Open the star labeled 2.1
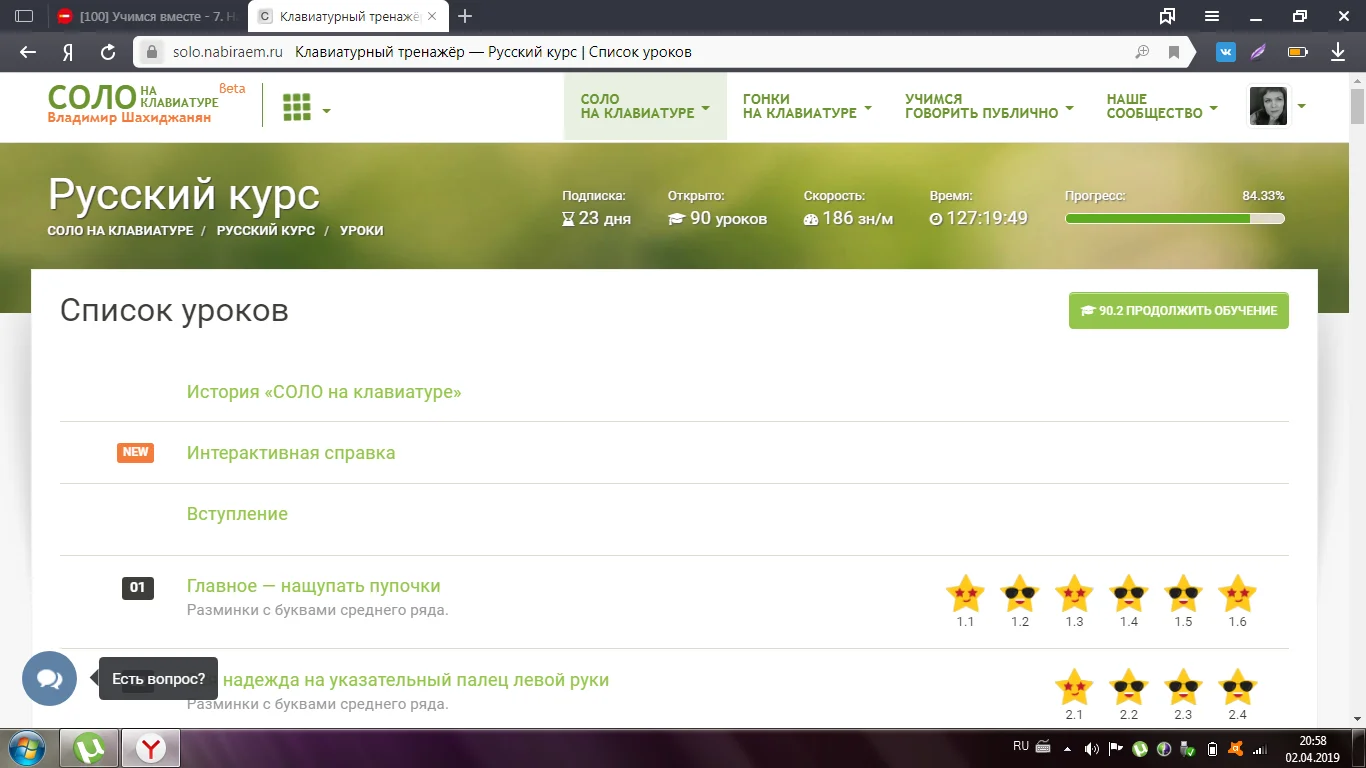 point(1074,687)
